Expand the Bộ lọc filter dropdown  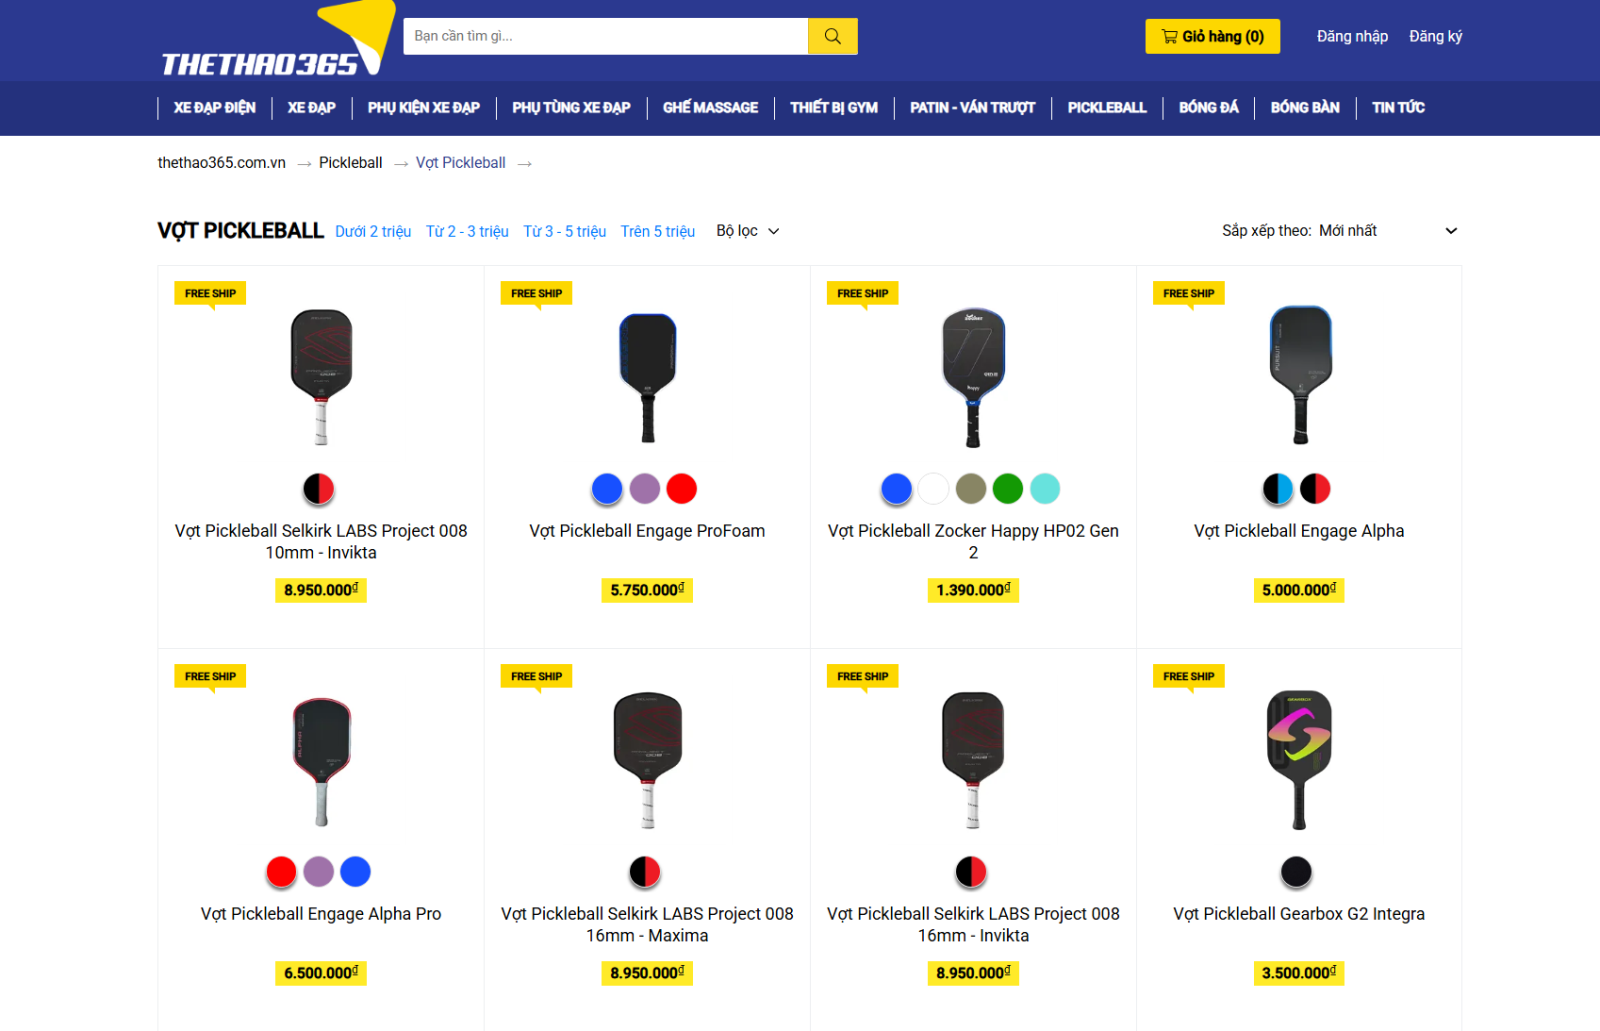point(747,231)
